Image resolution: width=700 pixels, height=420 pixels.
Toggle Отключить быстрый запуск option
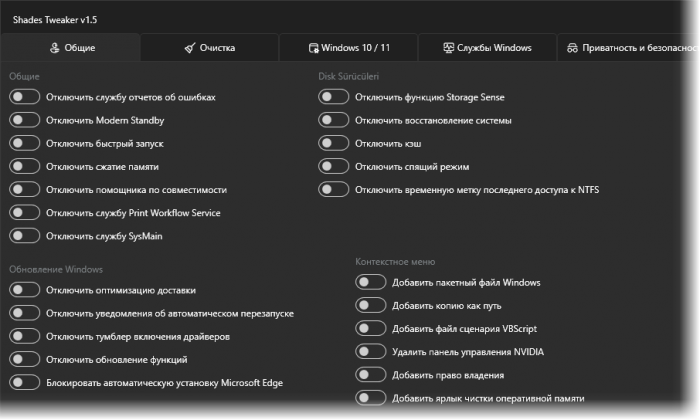point(24,143)
